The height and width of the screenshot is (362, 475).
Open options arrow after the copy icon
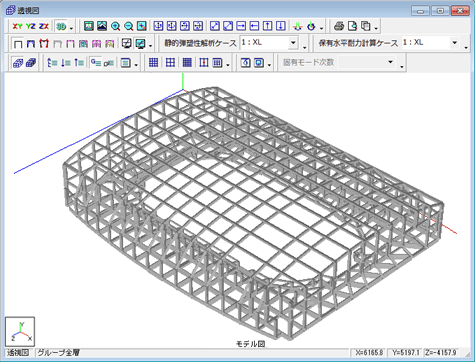[376, 28]
